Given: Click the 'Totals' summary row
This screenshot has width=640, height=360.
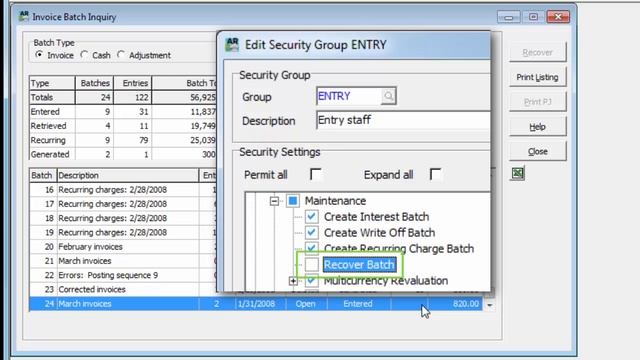Looking at the screenshot, I should [x=123, y=97].
